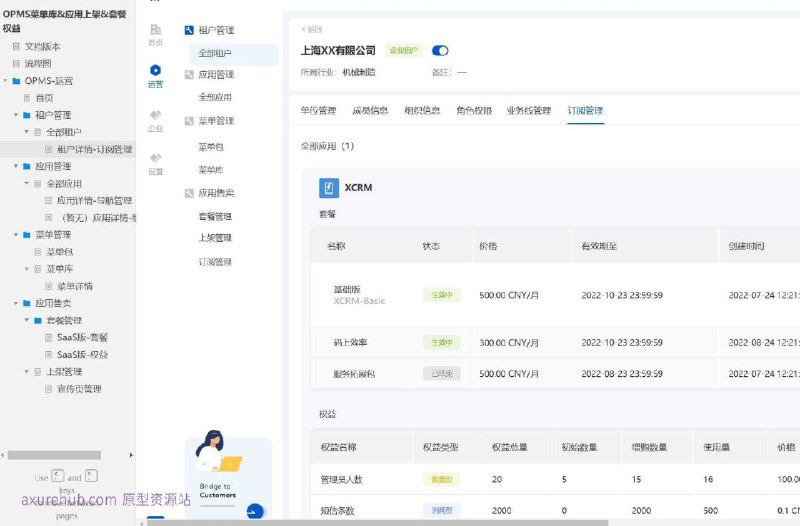Switch to the 角色权限 tab
This screenshot has height=526, width=800.
point(474,110)
